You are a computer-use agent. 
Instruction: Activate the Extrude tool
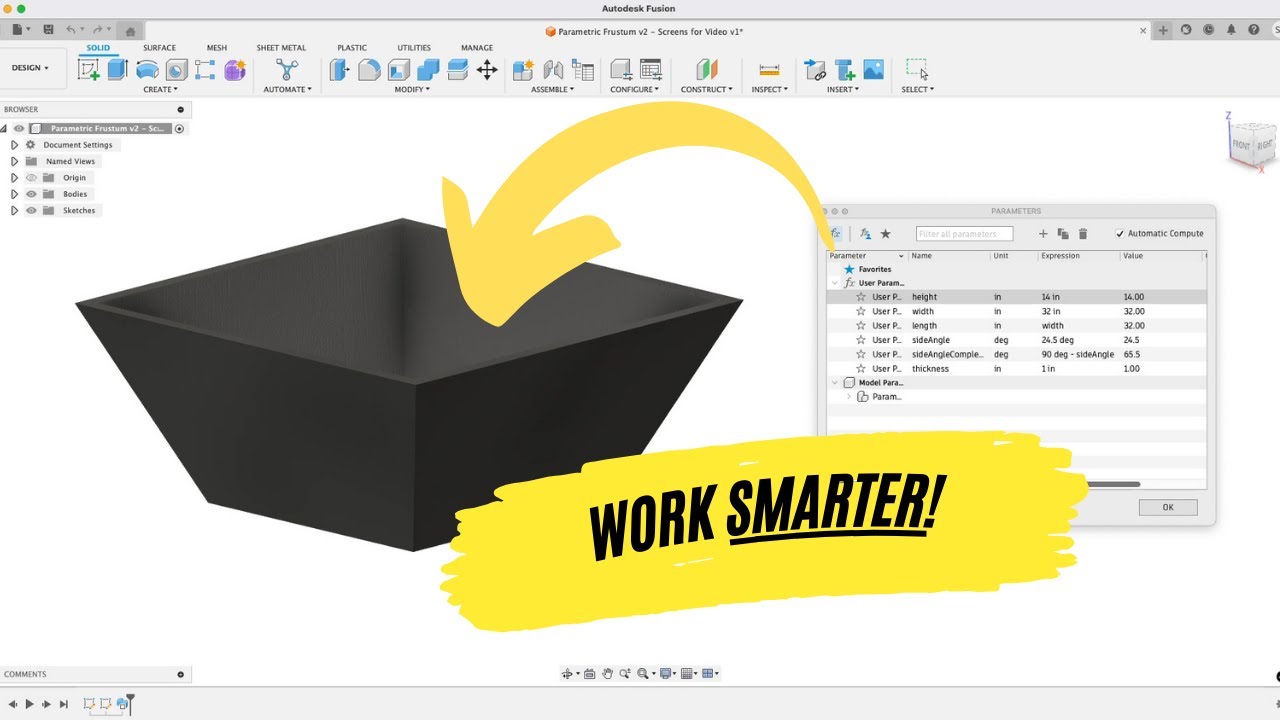(118, 70)
